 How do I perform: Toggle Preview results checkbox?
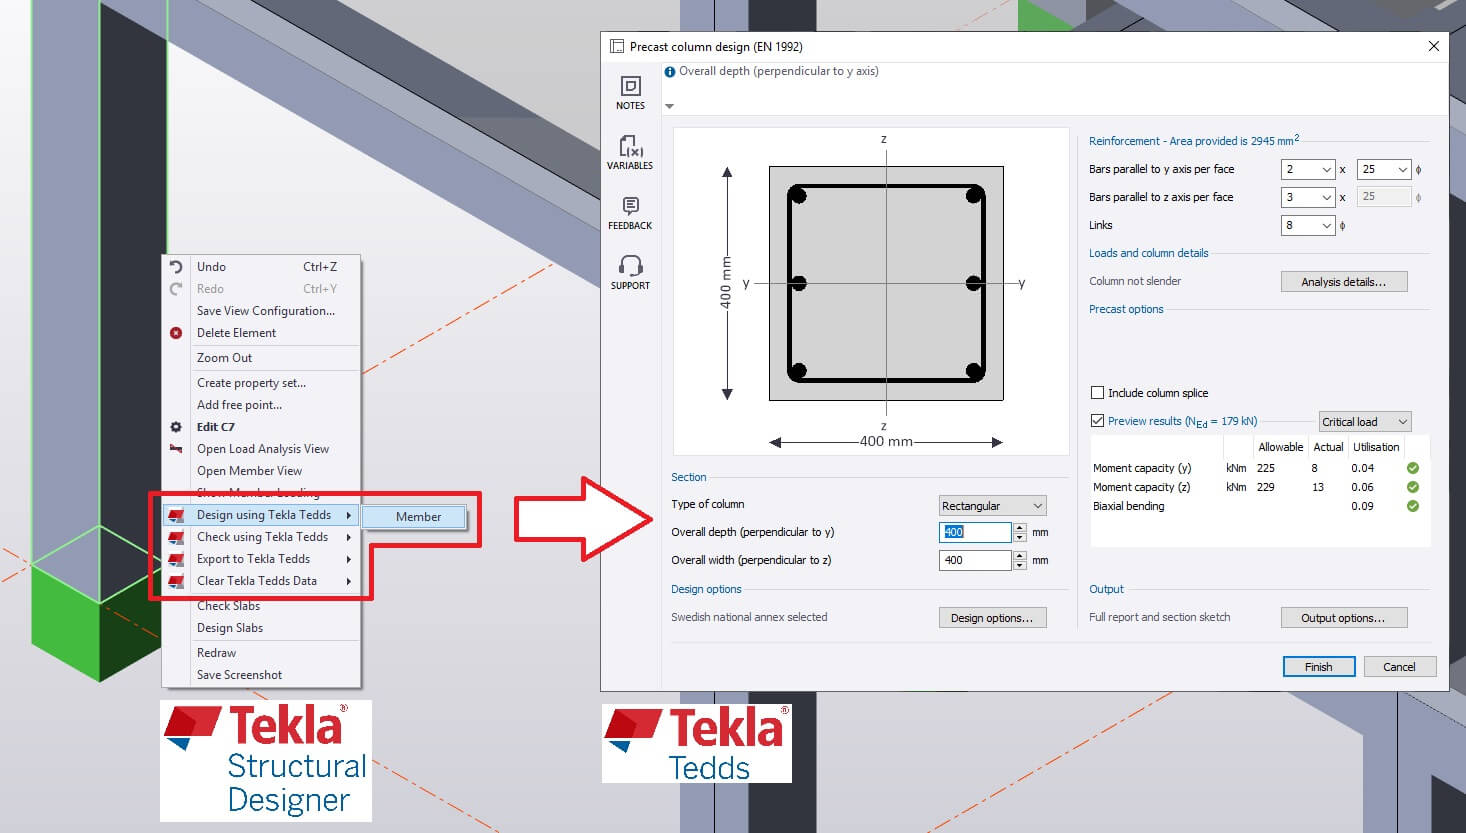1097,421
